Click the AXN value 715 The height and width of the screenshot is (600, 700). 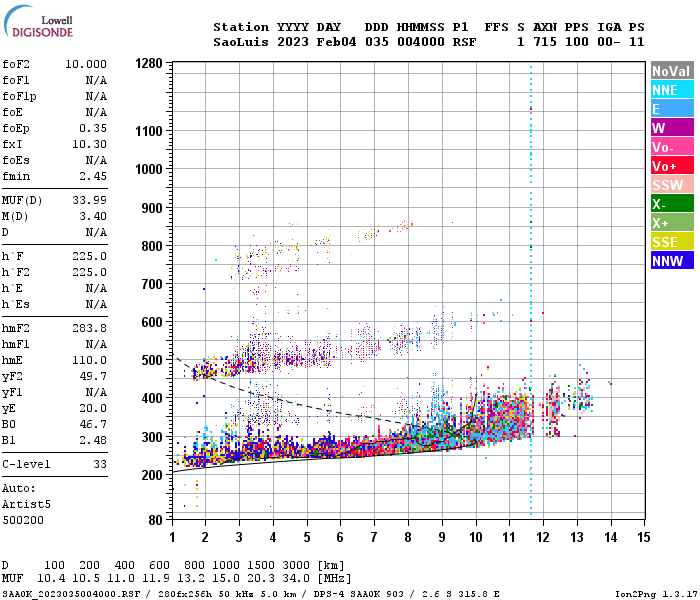(x=545, y=42)
